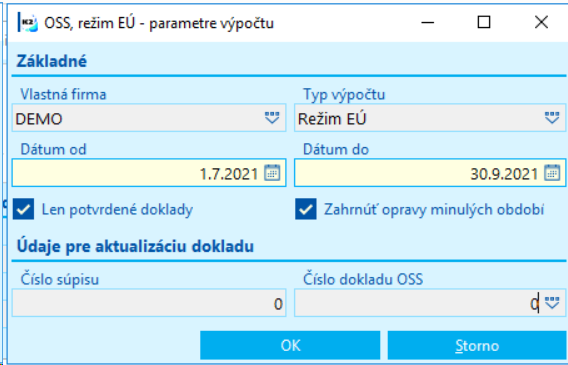Focus the Číslo súpisu field
This screenshot has width=568, height=365.
pyautogui.click(x=149, y=303)
